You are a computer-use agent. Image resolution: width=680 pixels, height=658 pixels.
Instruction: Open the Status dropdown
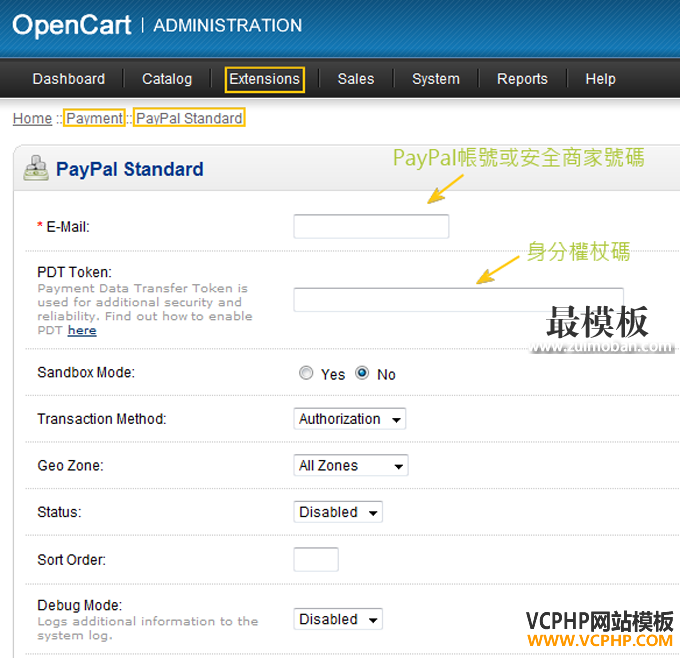[338, 512]
